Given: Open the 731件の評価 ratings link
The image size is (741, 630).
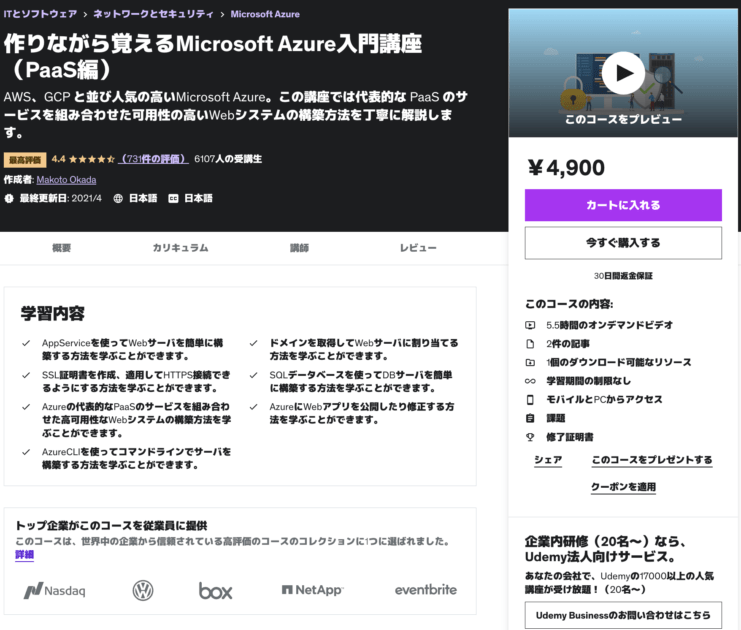Looking at the screenshot, I should tap(153, 159).
